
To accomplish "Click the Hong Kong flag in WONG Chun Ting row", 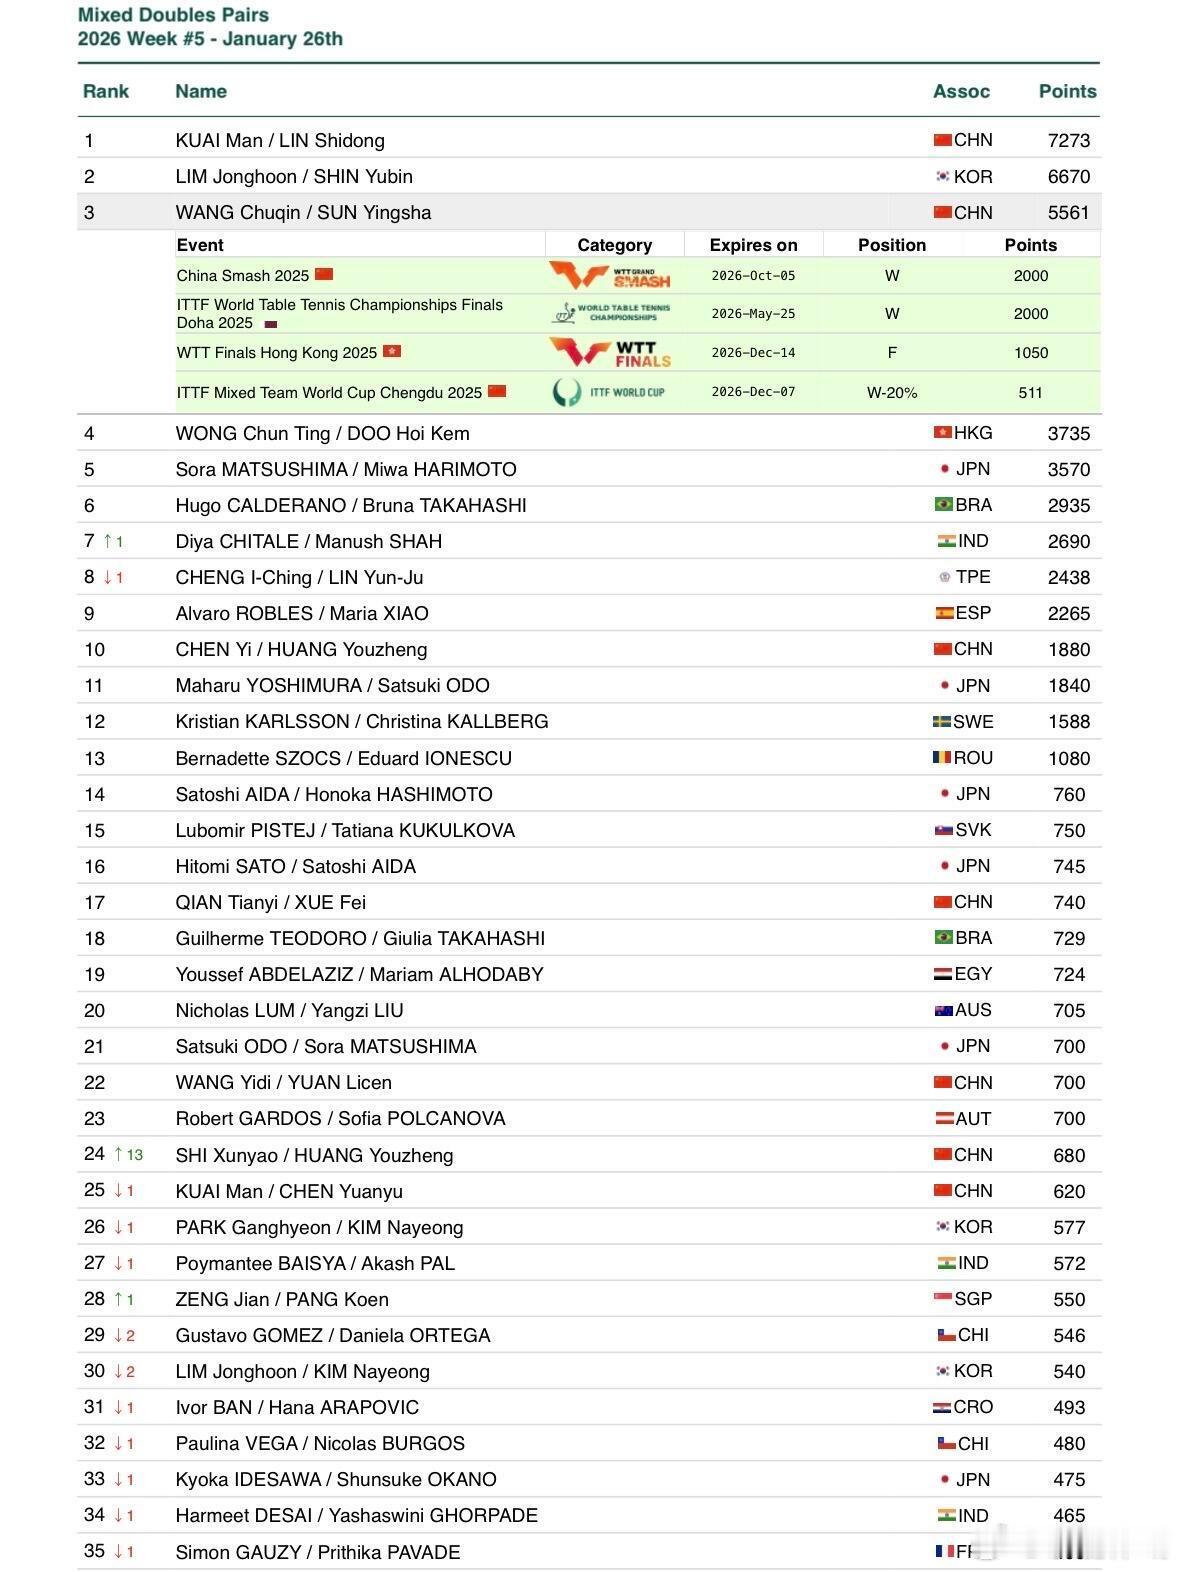I will (942, 432).
